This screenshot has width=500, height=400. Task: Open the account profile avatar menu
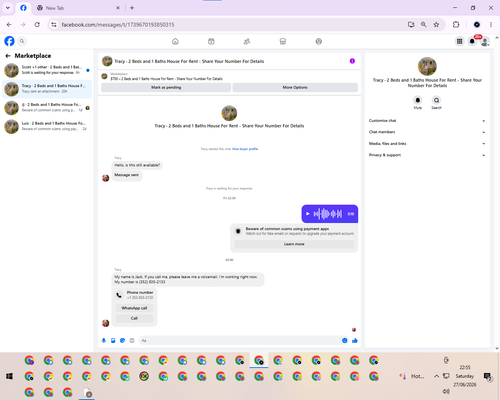click(485, 41)
